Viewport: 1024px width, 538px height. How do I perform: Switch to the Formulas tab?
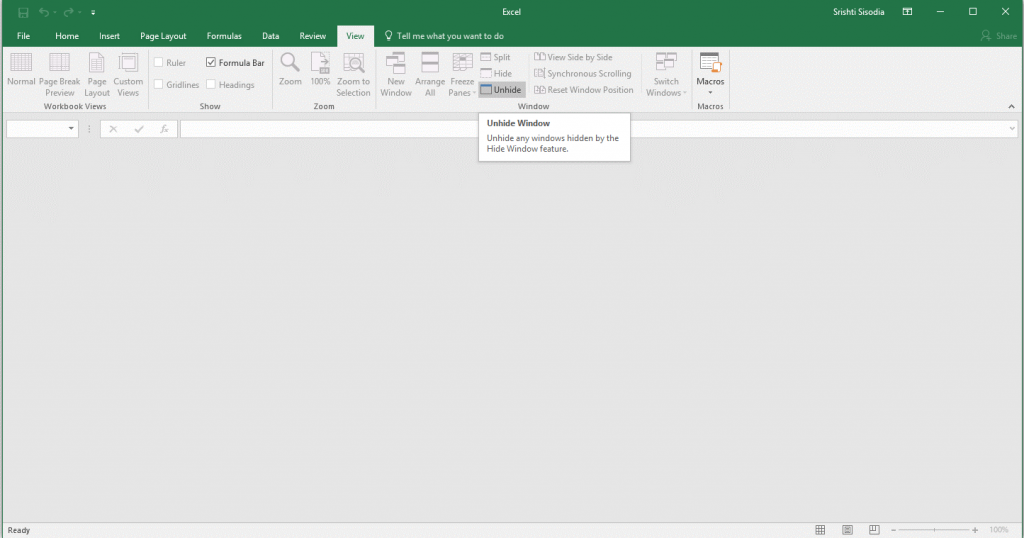point(224,36)
